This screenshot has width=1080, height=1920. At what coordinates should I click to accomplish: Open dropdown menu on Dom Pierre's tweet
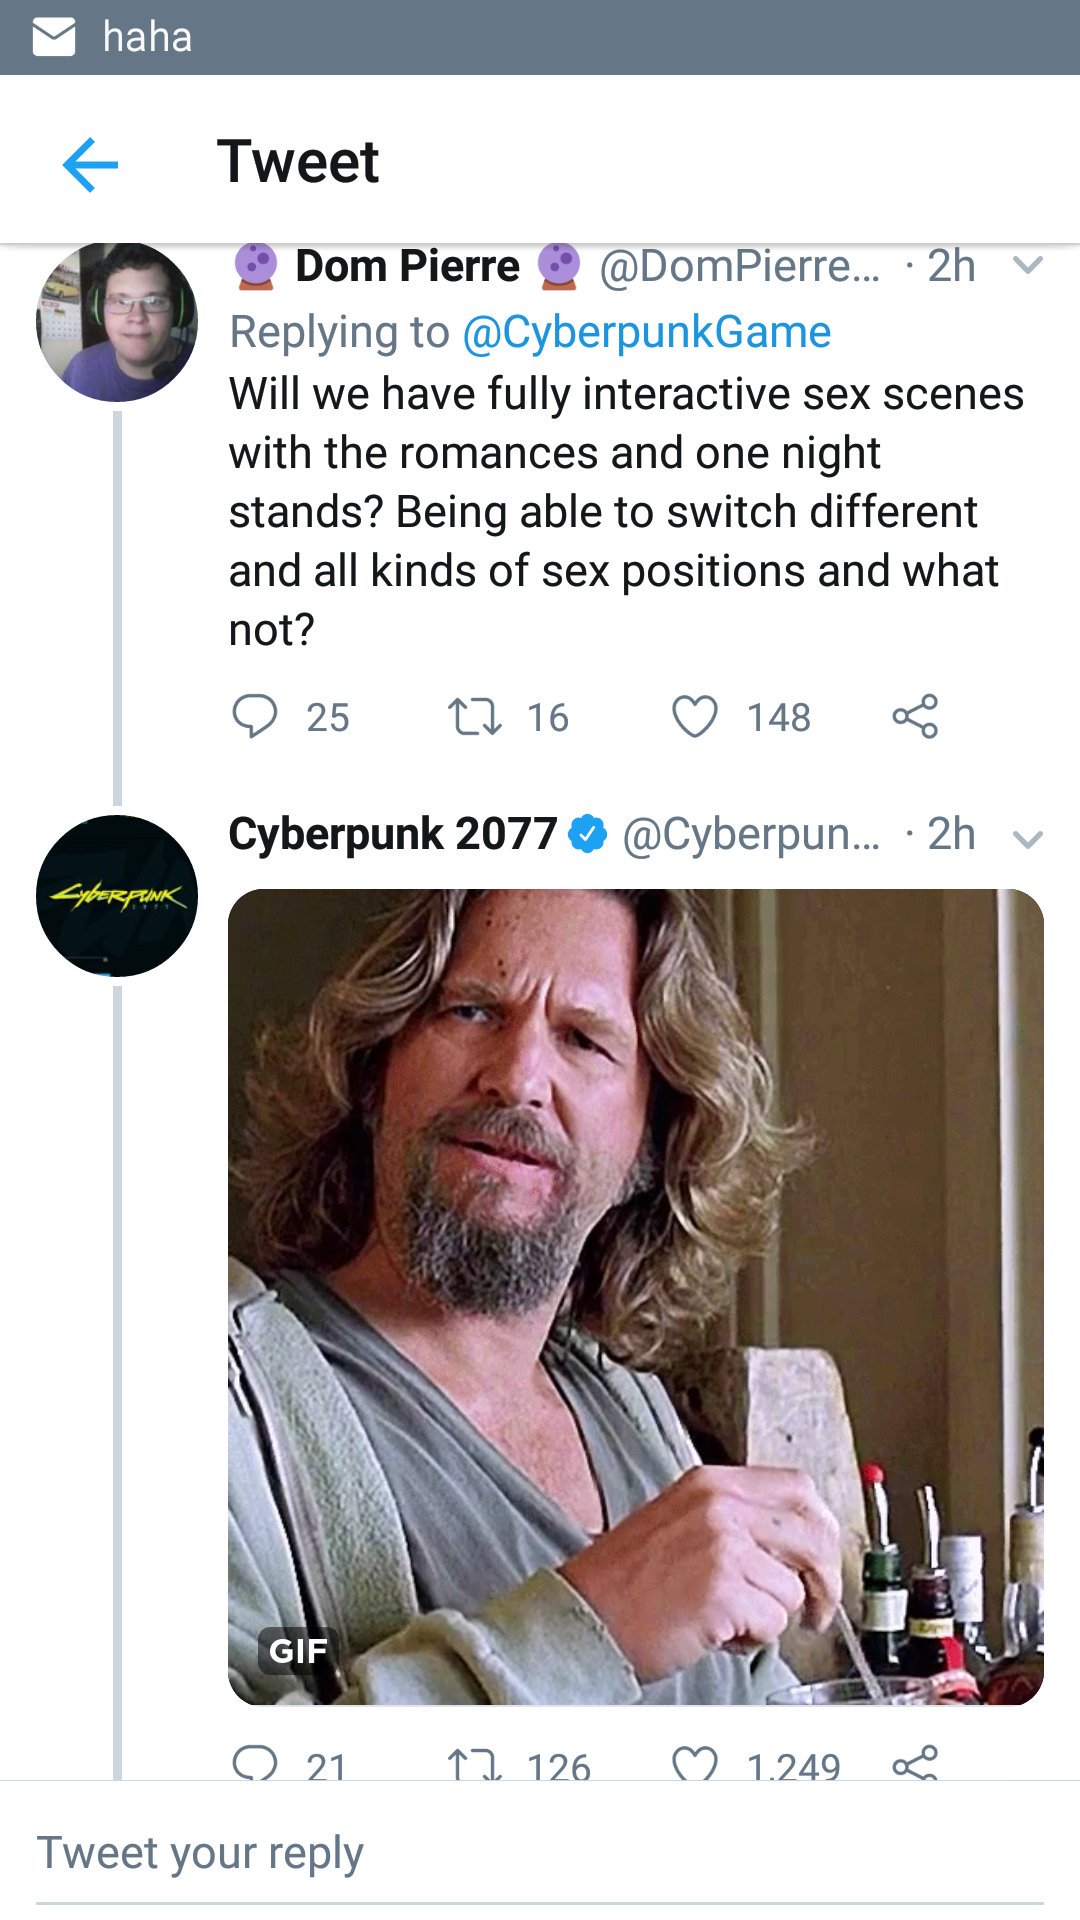(1028, 266)
